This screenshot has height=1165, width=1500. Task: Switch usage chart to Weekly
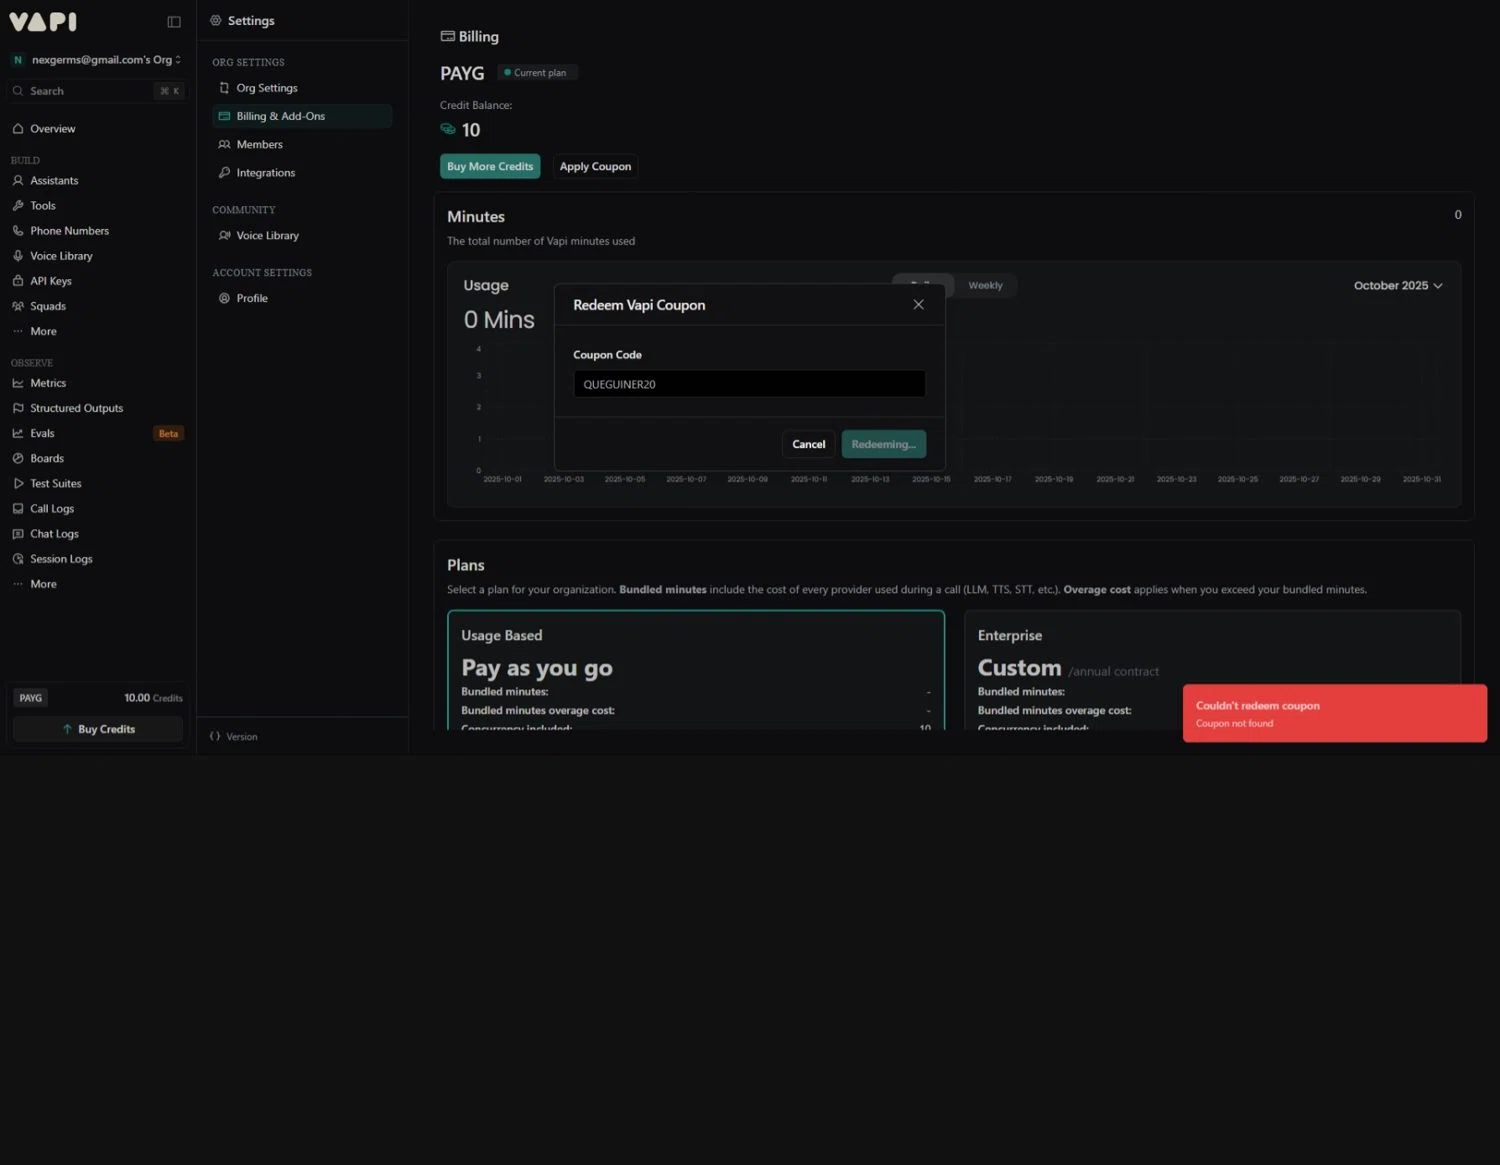[x=985, y=286]
